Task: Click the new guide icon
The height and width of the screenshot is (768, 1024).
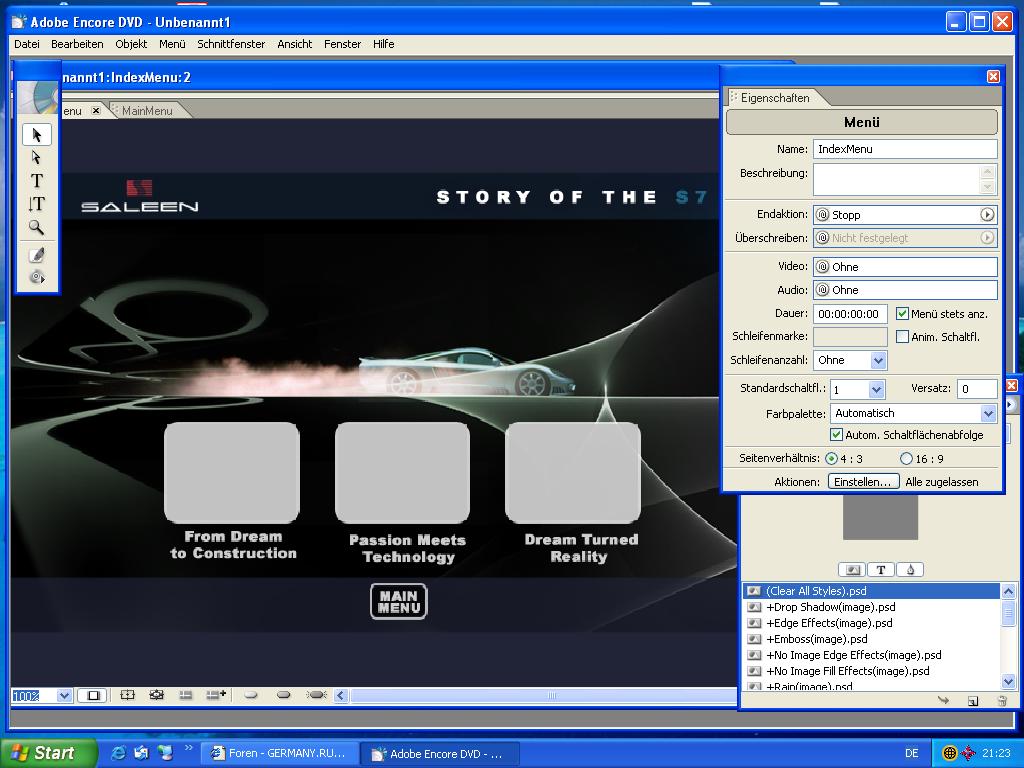Action: pyautogui.click(x=216, y=695)
